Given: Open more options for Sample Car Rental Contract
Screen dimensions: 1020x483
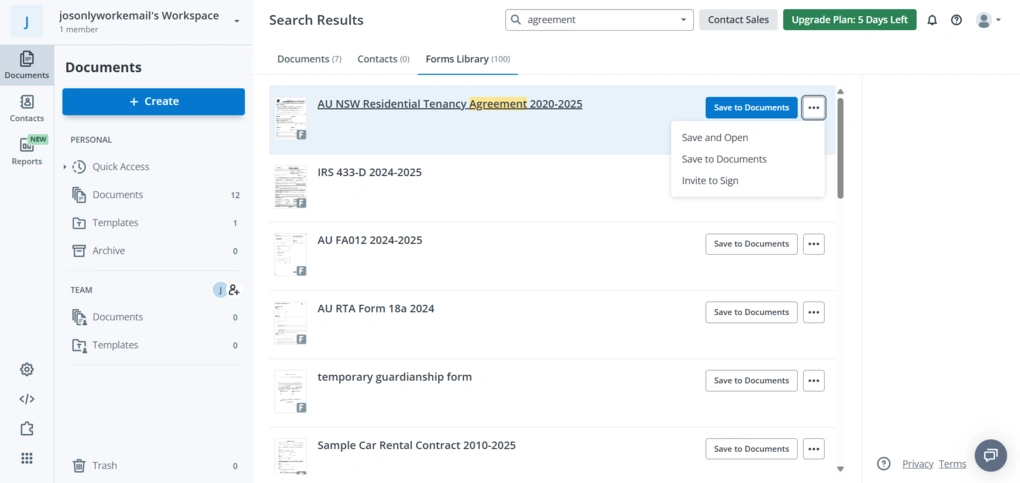Looking at the screenshot, I should pos(814,449).
